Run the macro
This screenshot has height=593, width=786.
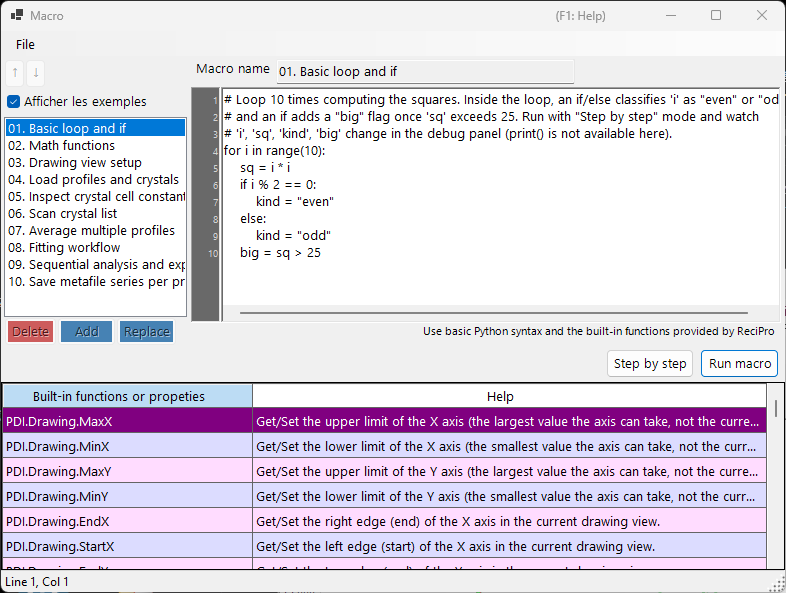739,363
